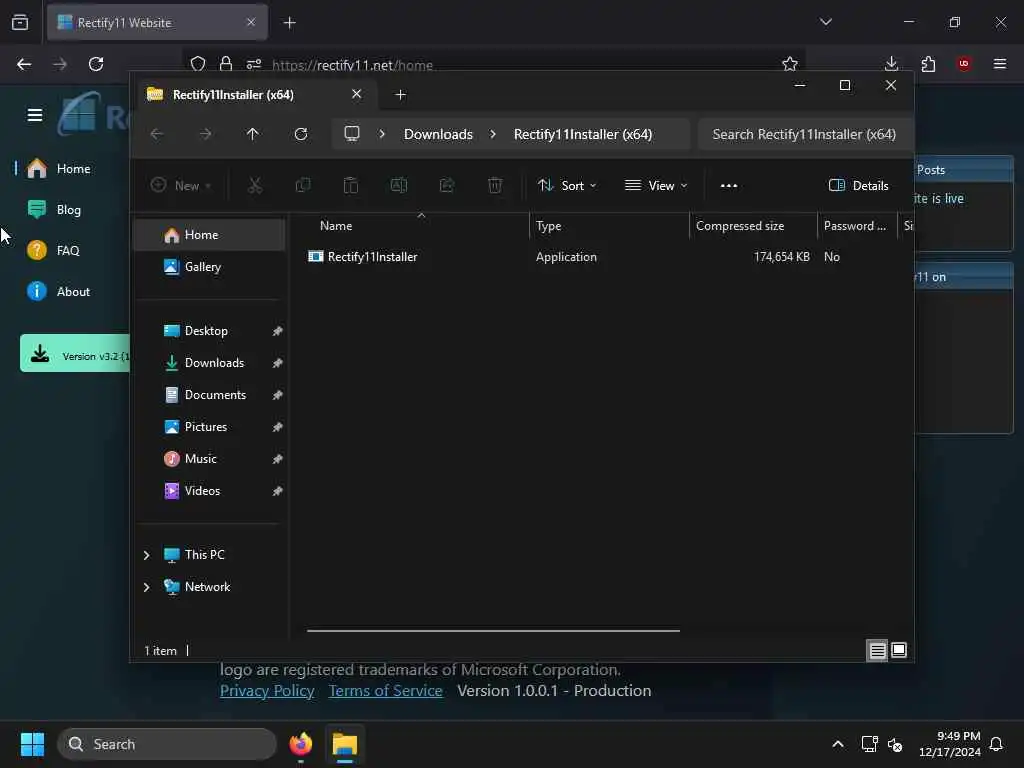This screenshot has width=1024, height=768.
Task: Close the Rectify11Installer (x64) Explorer tab
Action: click(x=357, y=94)
